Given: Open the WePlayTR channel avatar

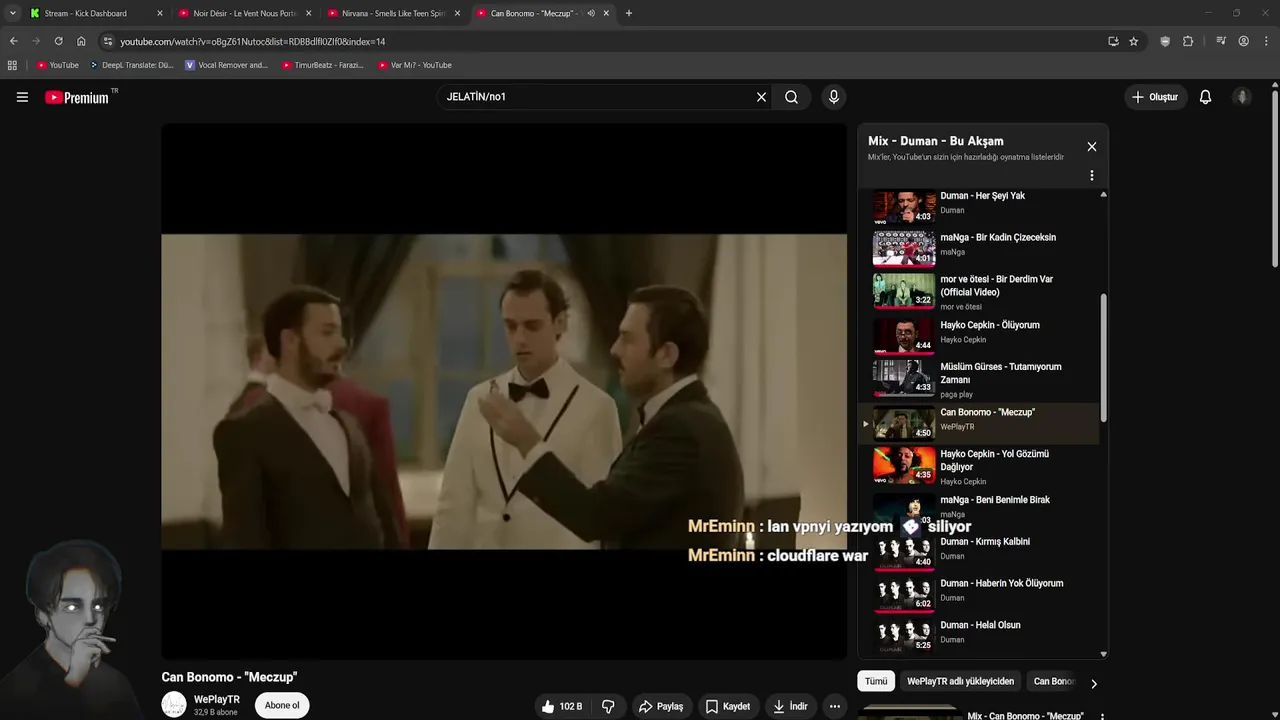Looking at the screenshot, I should pyautogui.click(x=174, y=704).
